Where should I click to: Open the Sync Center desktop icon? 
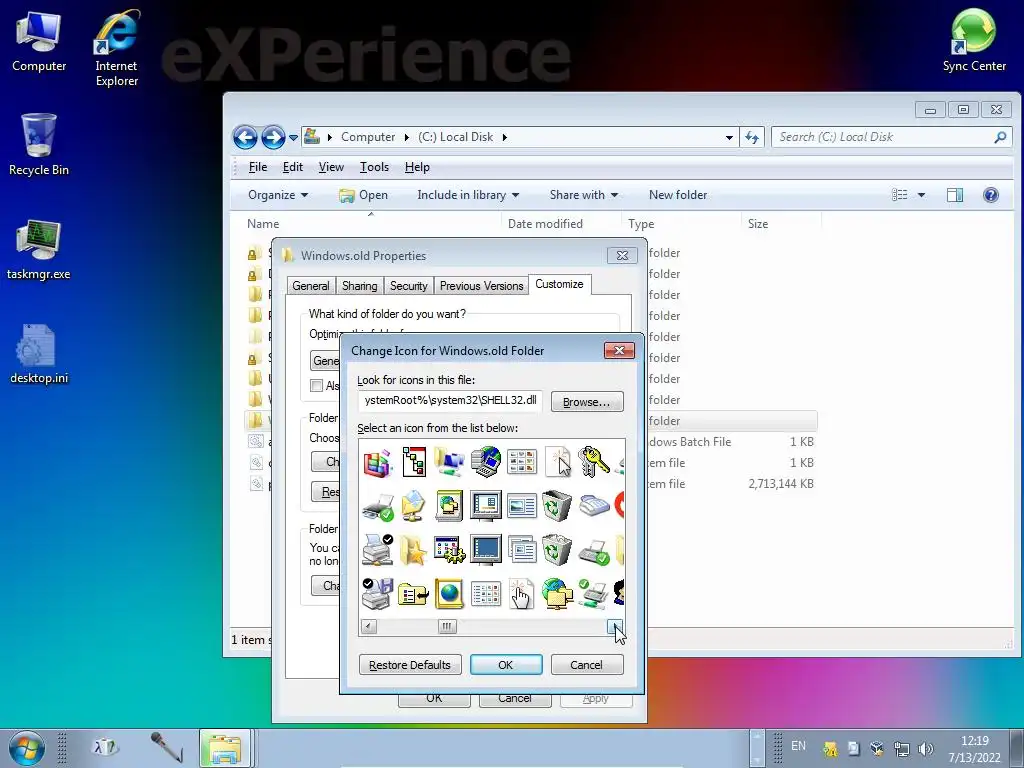pos(974,40)
